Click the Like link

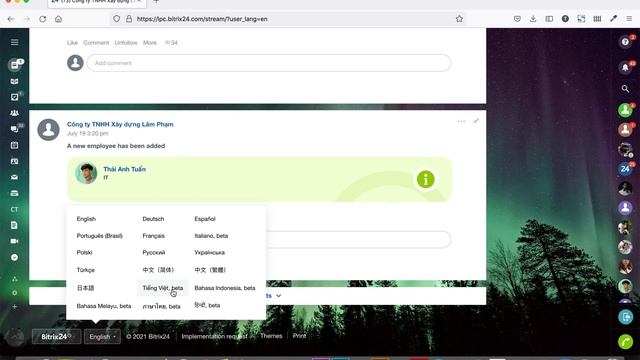tap(72, 42)
